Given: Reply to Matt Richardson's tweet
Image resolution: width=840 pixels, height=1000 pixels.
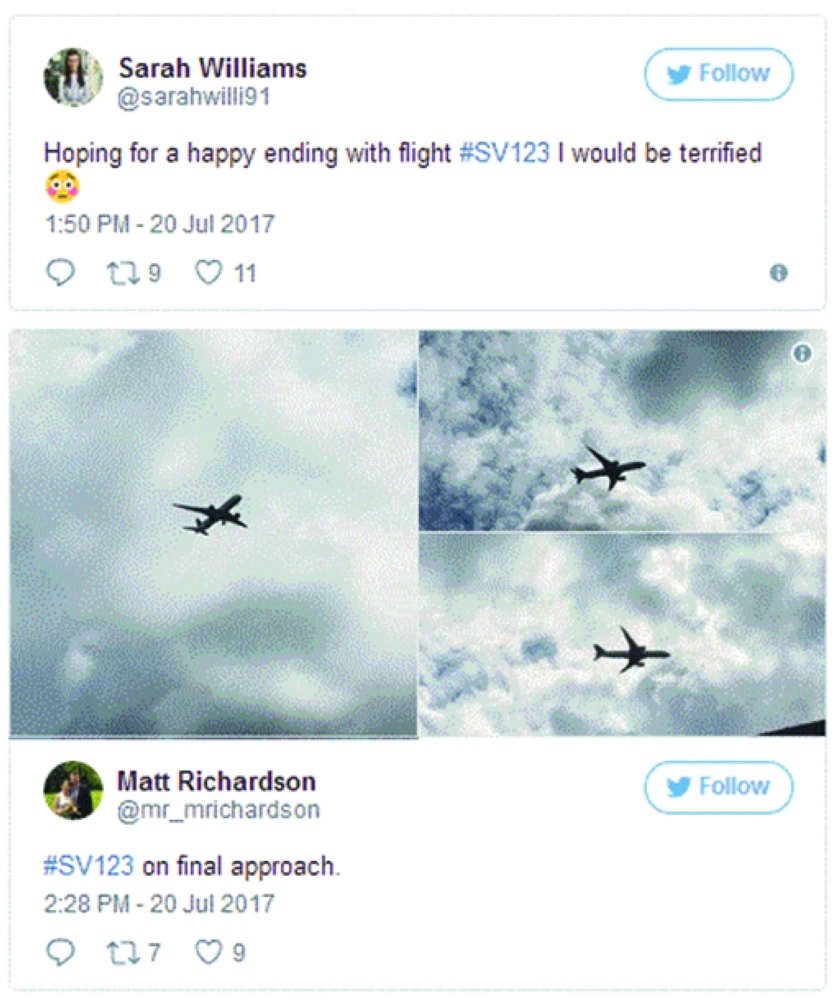Looking at the screenshot, I should [61, 952].
